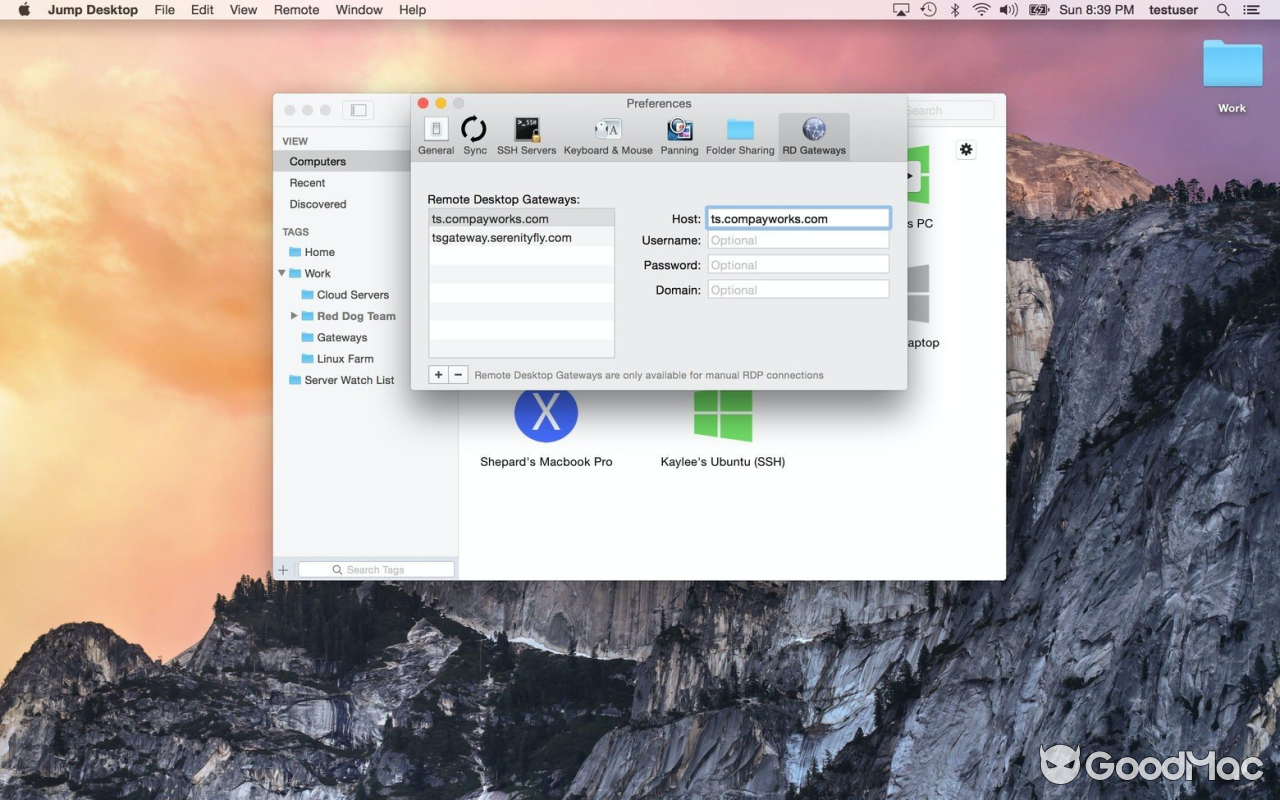Open the SSH Servers settings
This screenshot has width=1280, height=800.
pos(526,133)
